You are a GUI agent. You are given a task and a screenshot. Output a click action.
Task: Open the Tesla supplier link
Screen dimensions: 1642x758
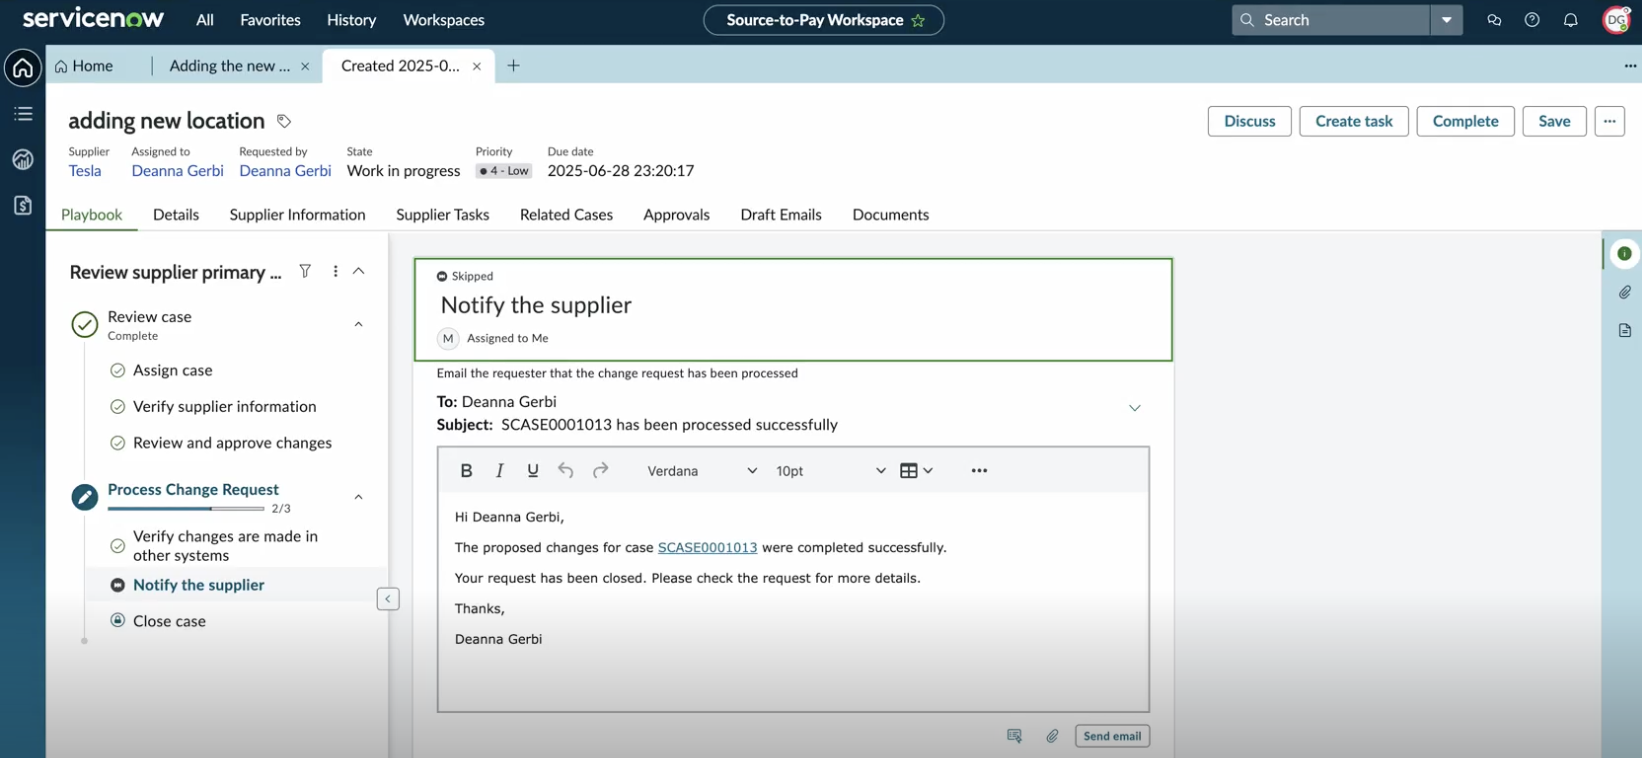coord(85,171)
